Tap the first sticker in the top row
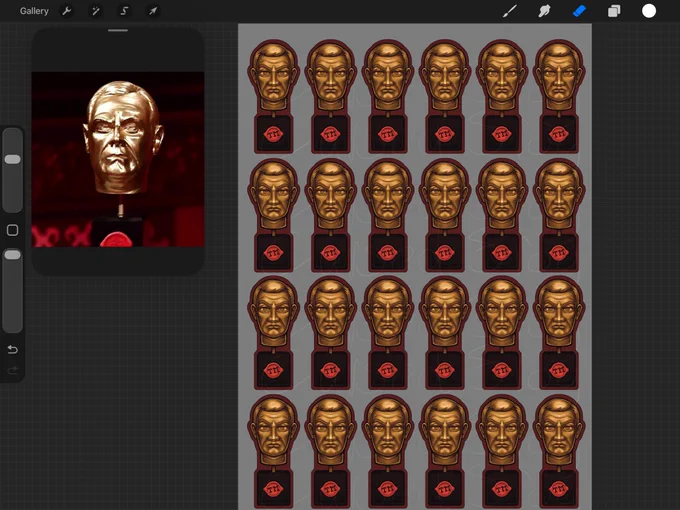The width and height of the screenshot is (680, 510). 273,97
